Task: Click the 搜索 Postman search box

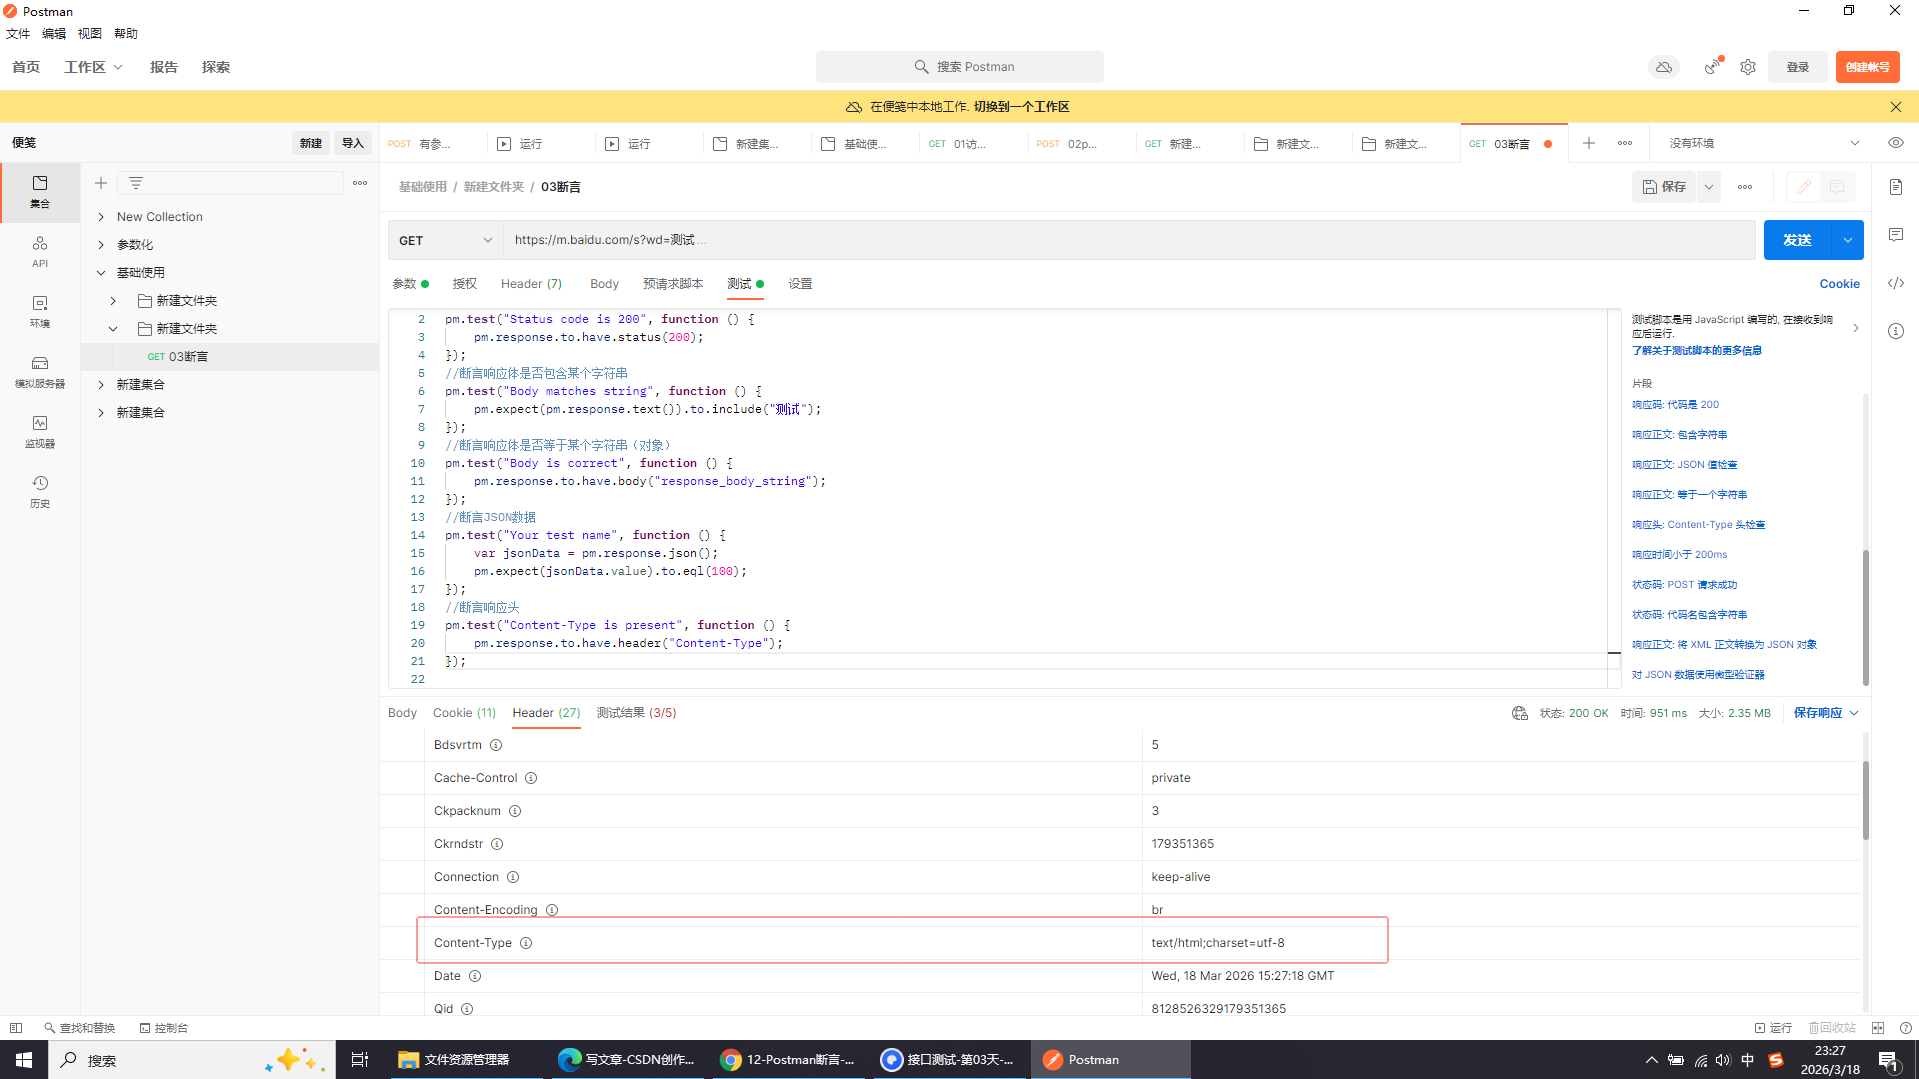Action: click(960, 67)
